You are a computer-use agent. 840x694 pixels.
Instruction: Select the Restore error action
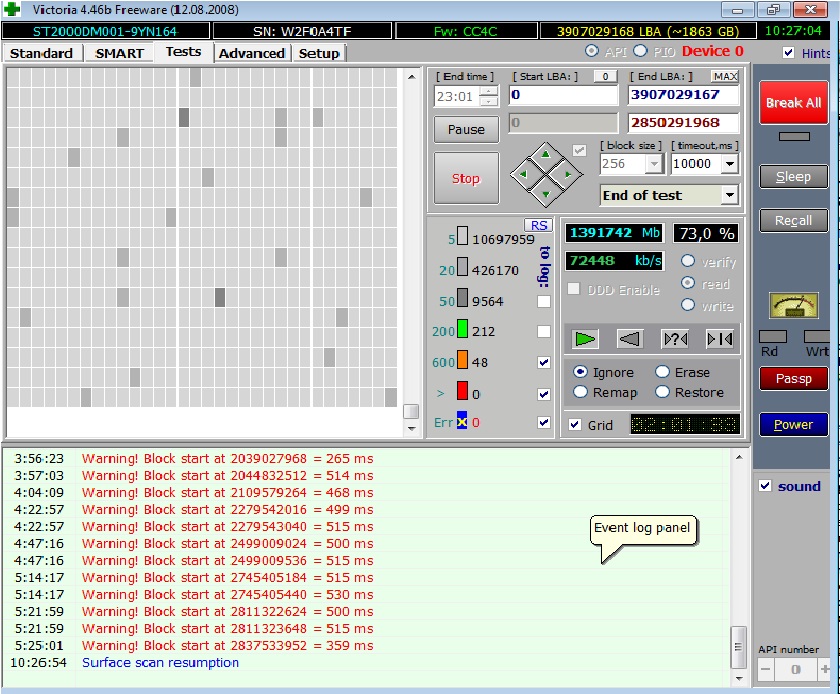coord(662,392)
